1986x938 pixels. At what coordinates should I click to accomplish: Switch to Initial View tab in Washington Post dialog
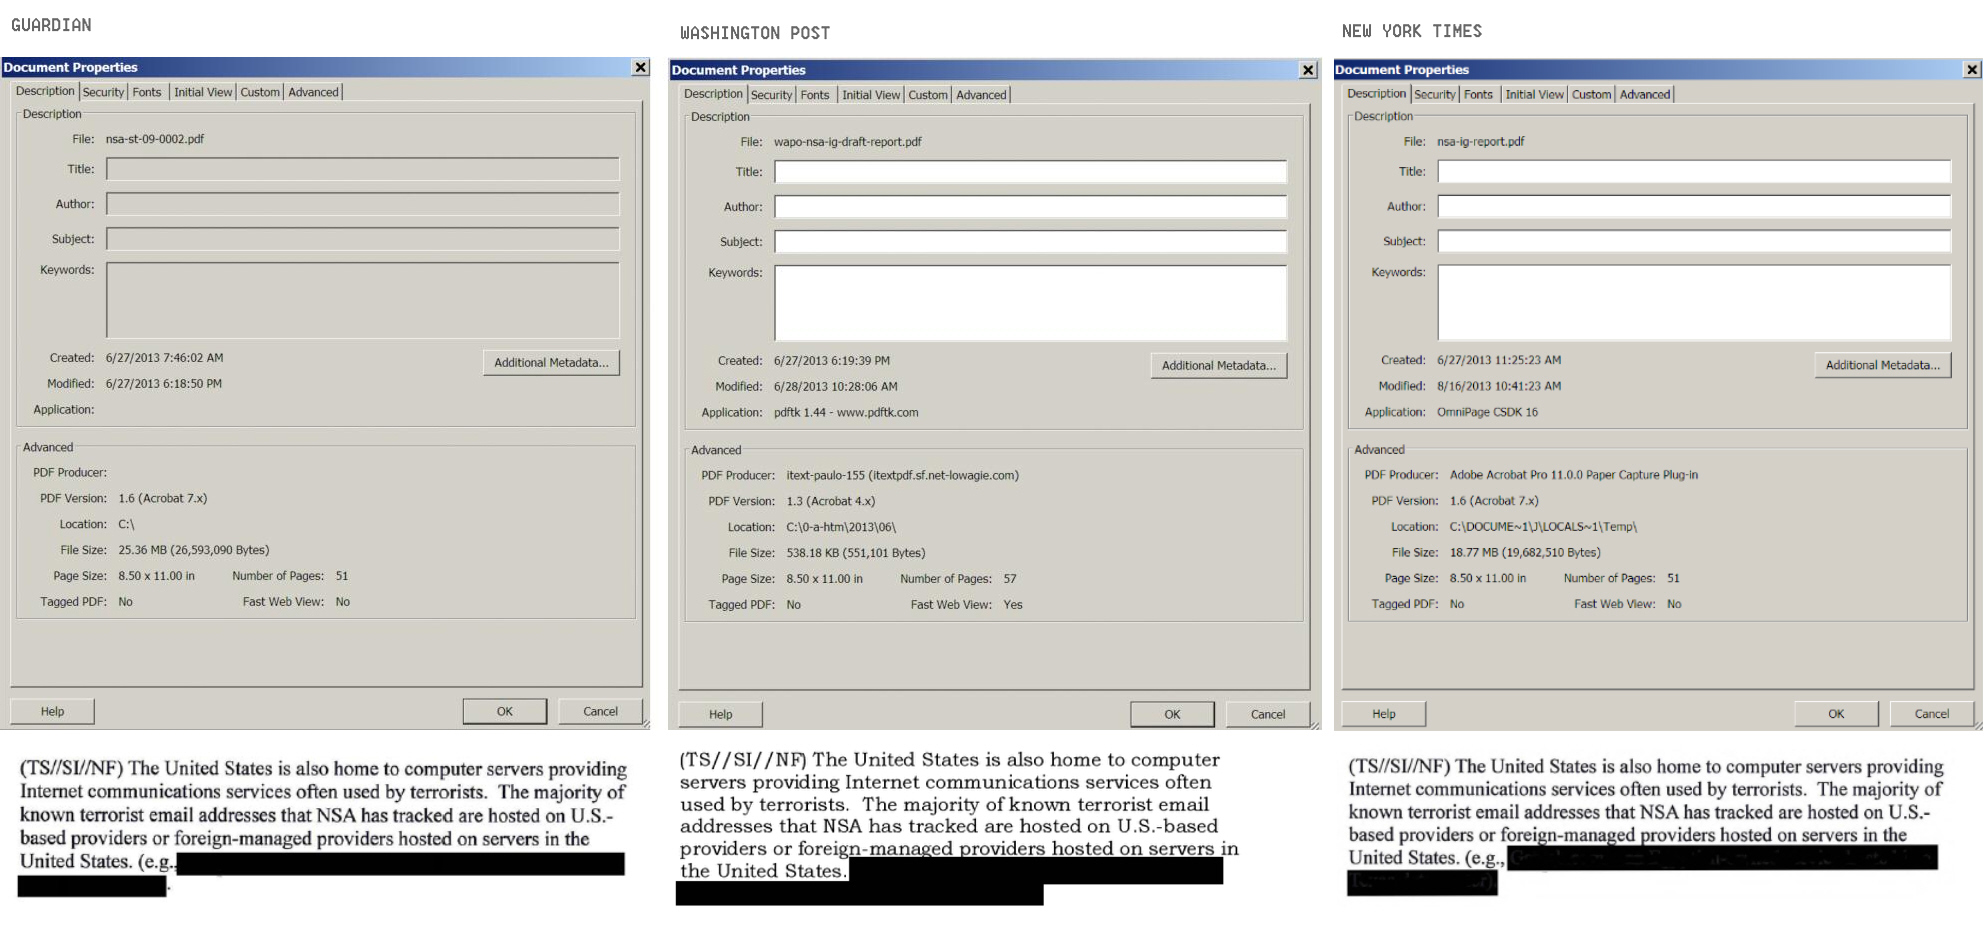click(x=871, y=95)
